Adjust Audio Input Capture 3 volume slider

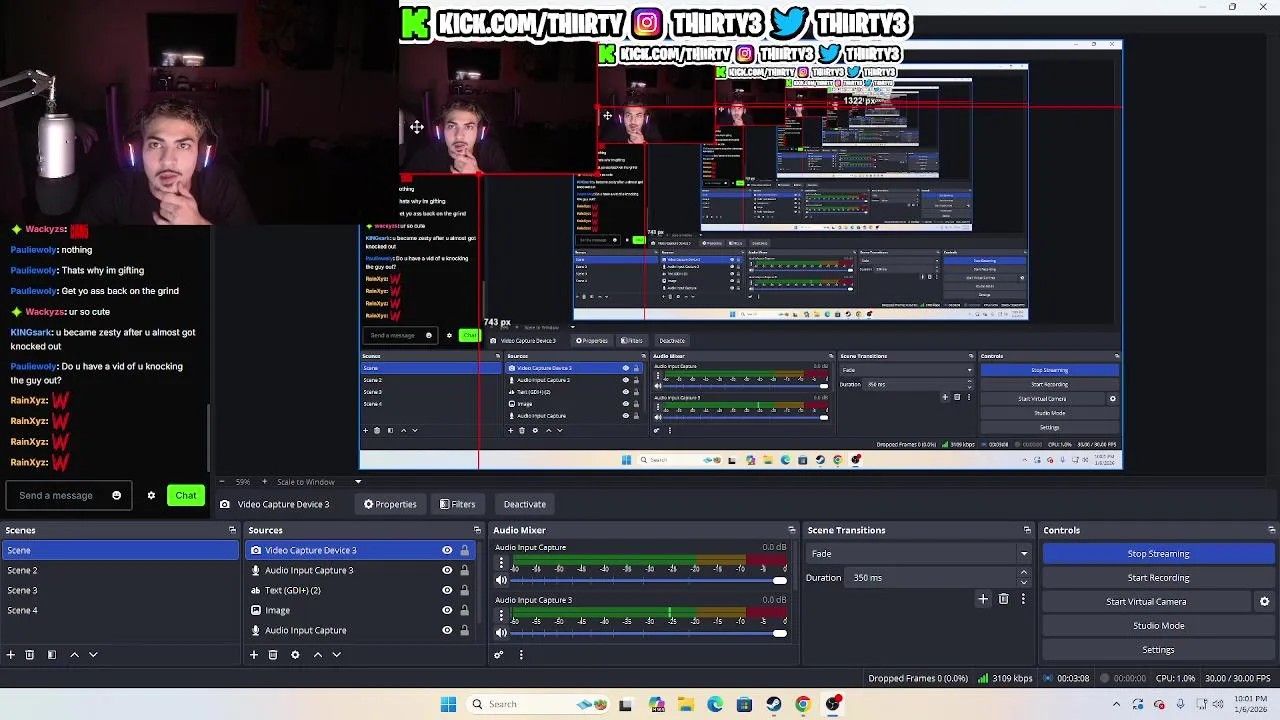[647, 632]
